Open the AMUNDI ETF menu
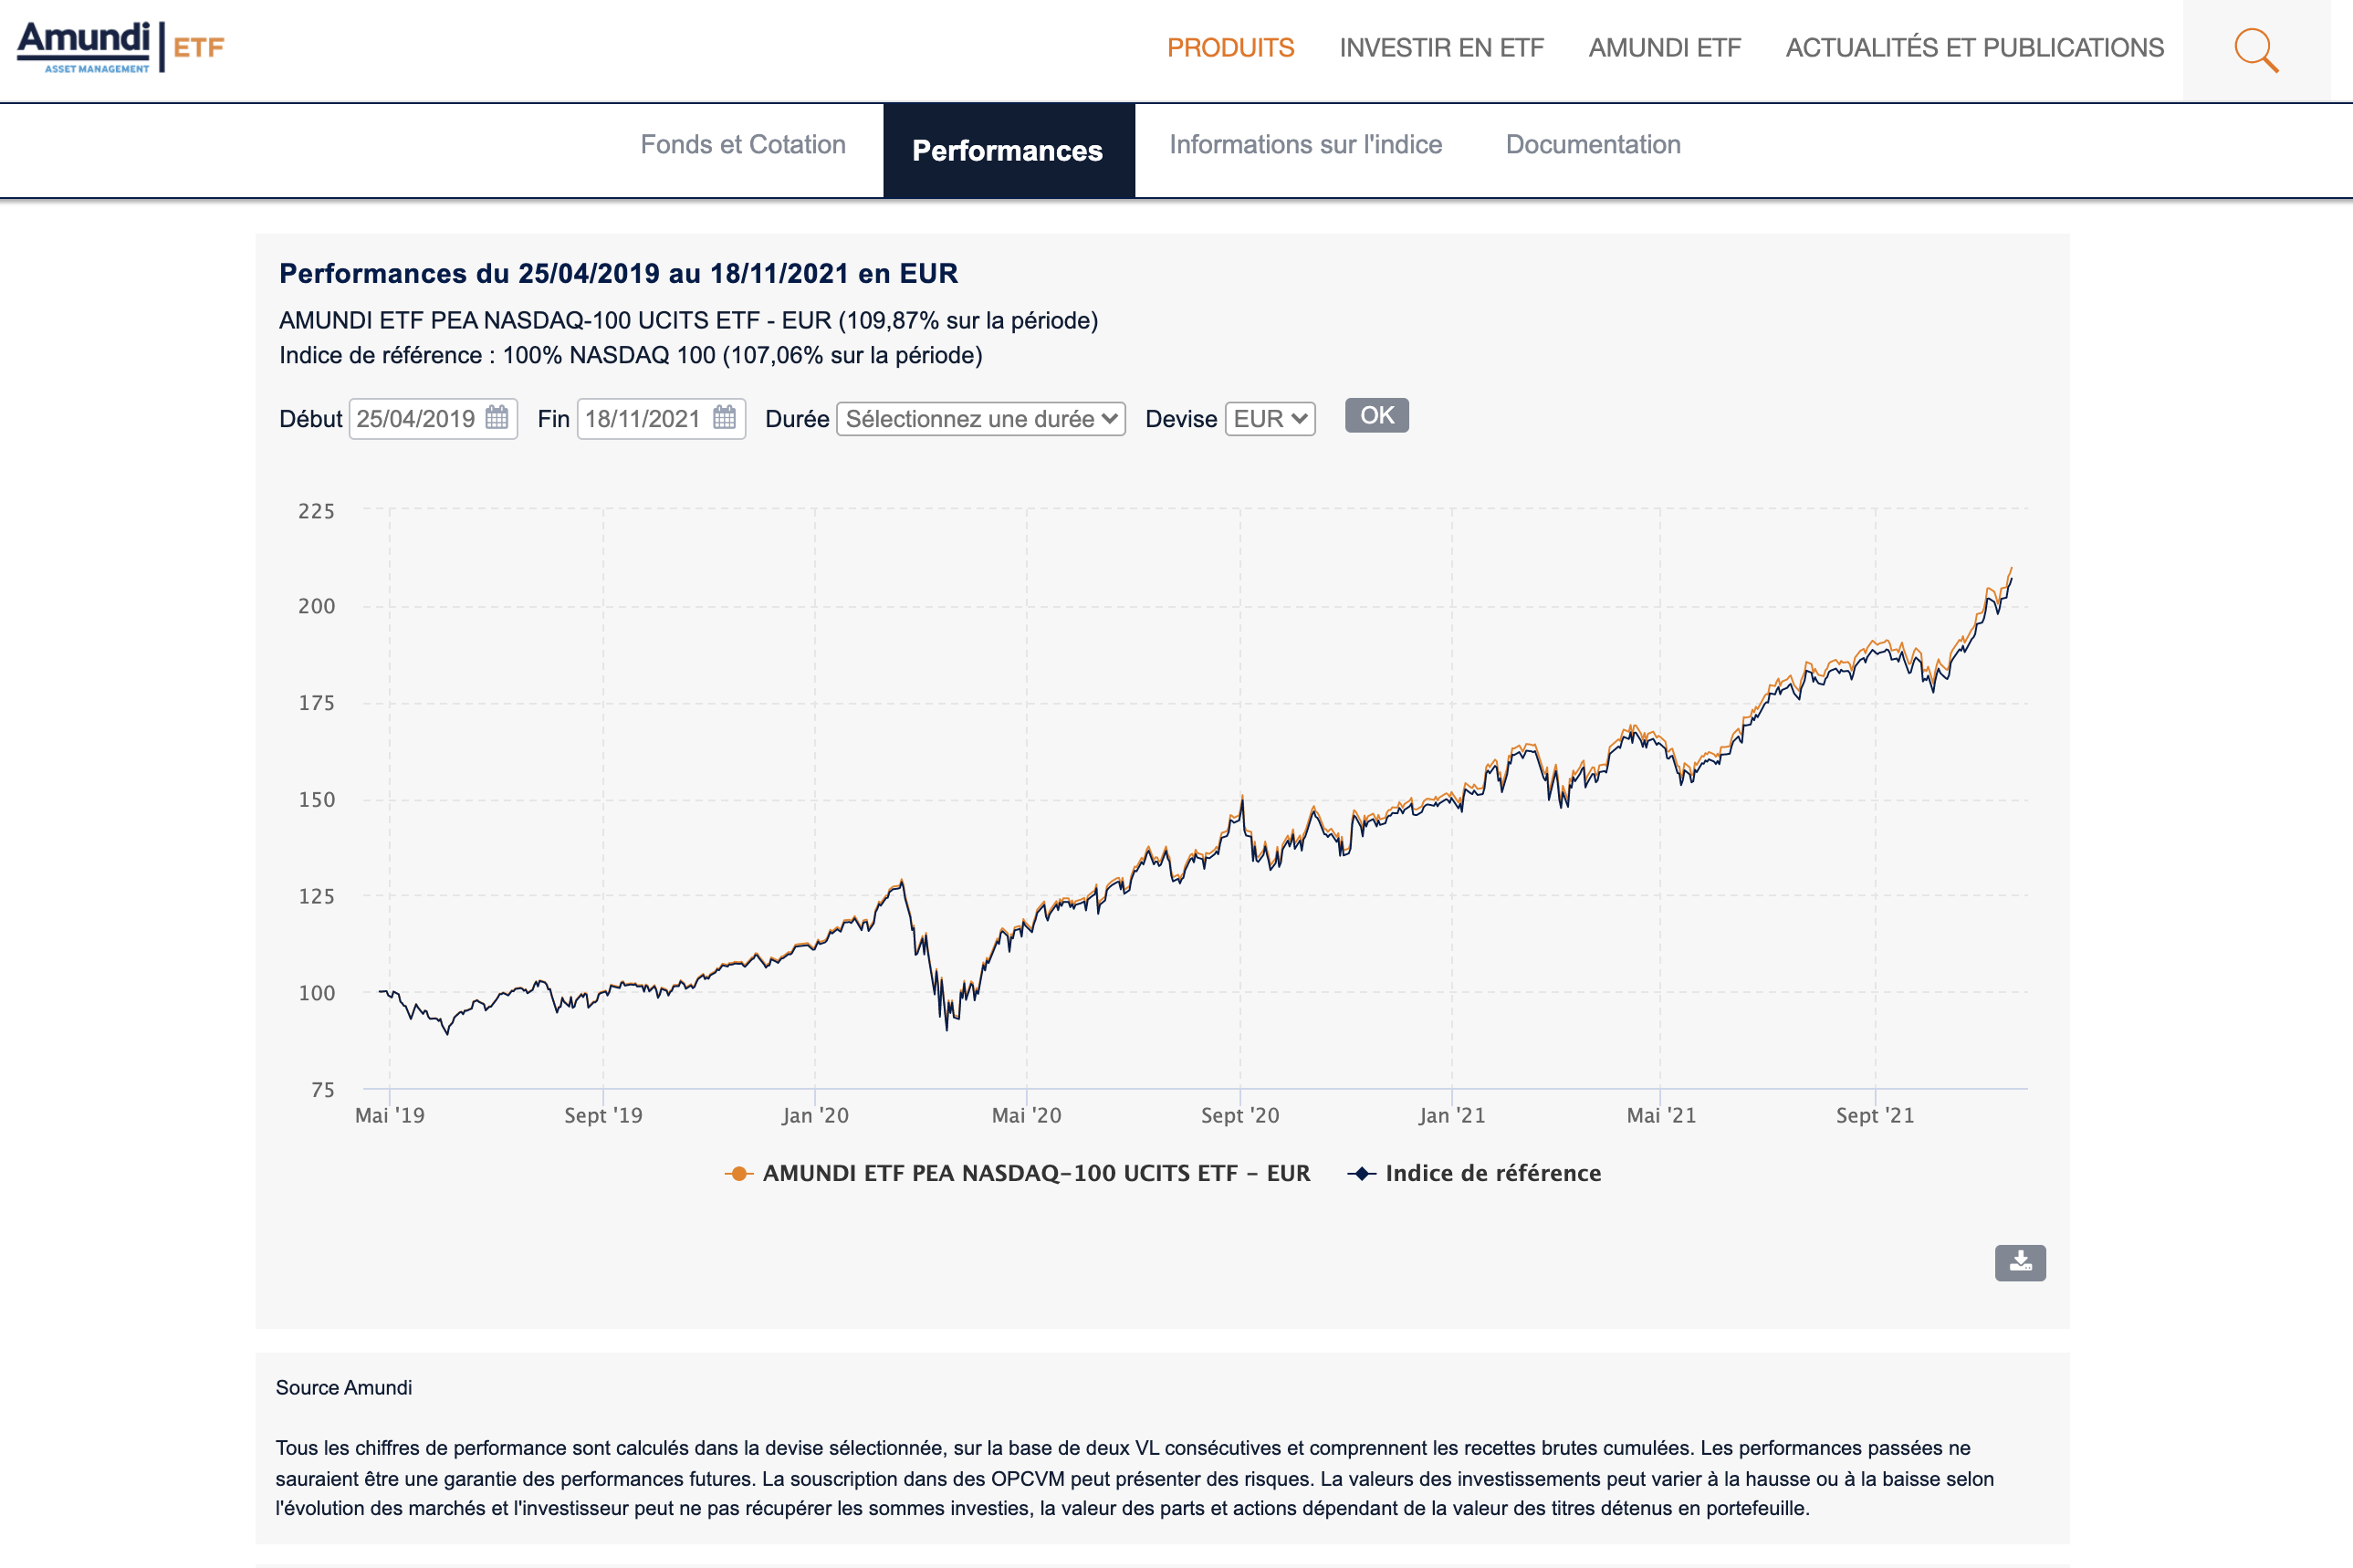 pos(1664,48)
